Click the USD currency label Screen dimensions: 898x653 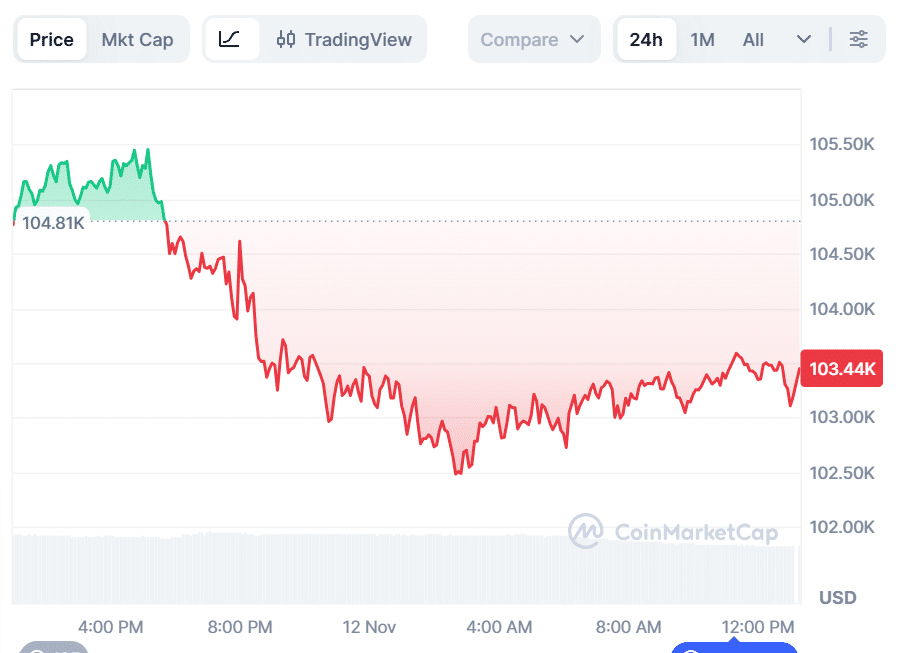[836, 597]
